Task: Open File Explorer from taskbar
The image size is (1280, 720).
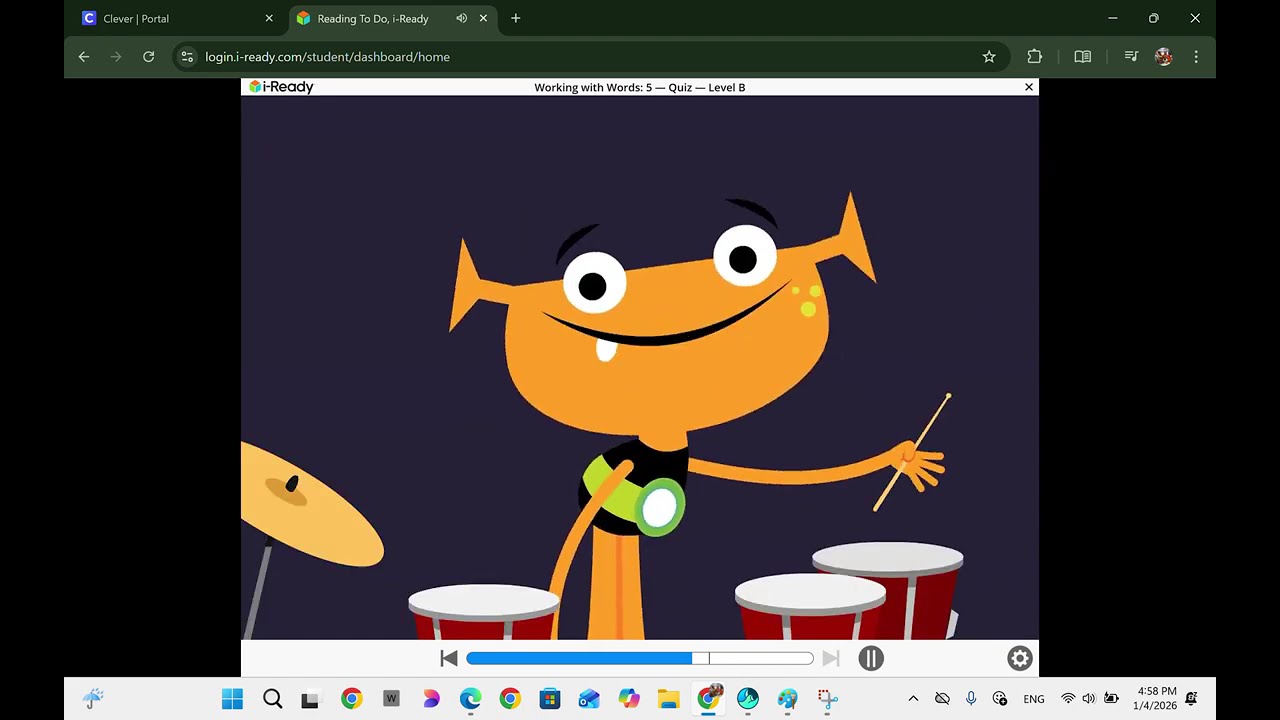Action: click(x=668, y=699)
